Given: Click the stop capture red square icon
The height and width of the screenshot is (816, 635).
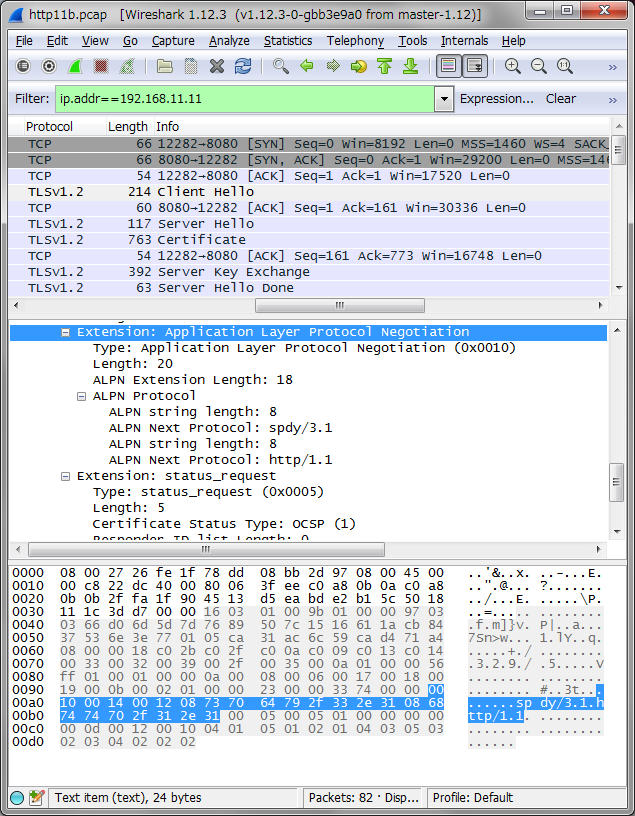Looking at the screenshot, I should [x=101, y=66].
